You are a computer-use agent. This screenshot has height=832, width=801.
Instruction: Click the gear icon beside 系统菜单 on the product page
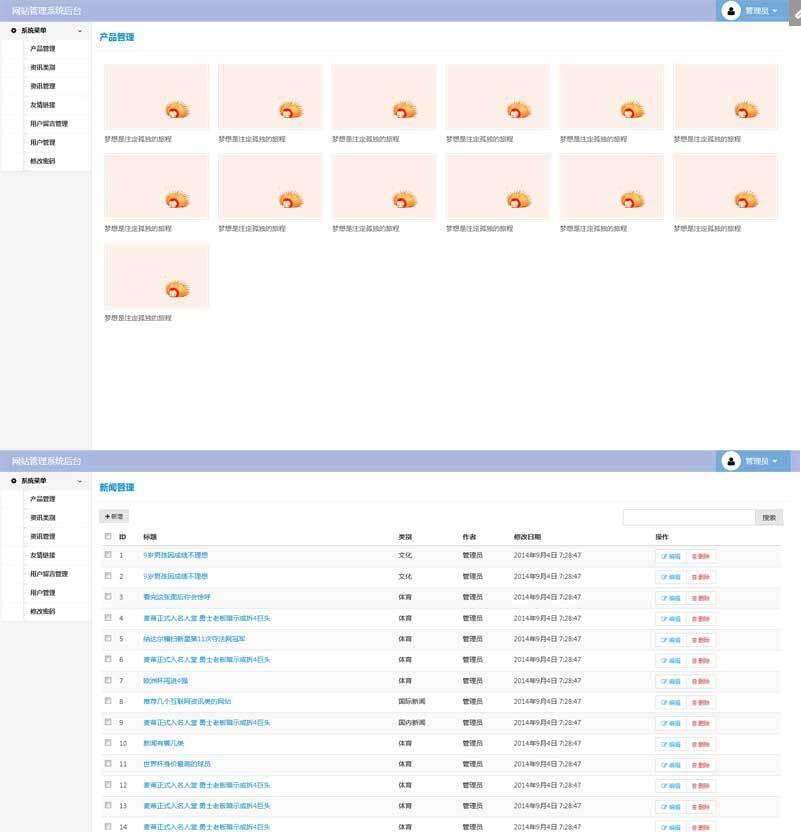[13, 31]
